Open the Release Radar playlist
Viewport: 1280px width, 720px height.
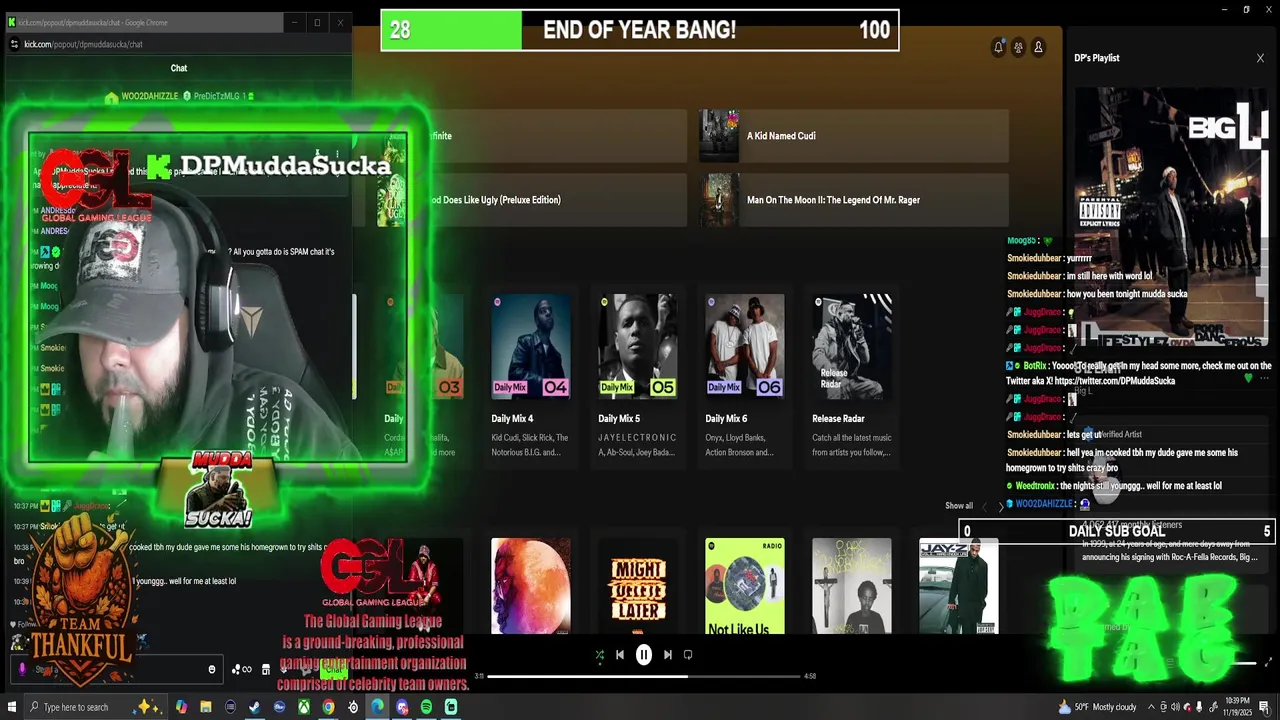(852, 377)
